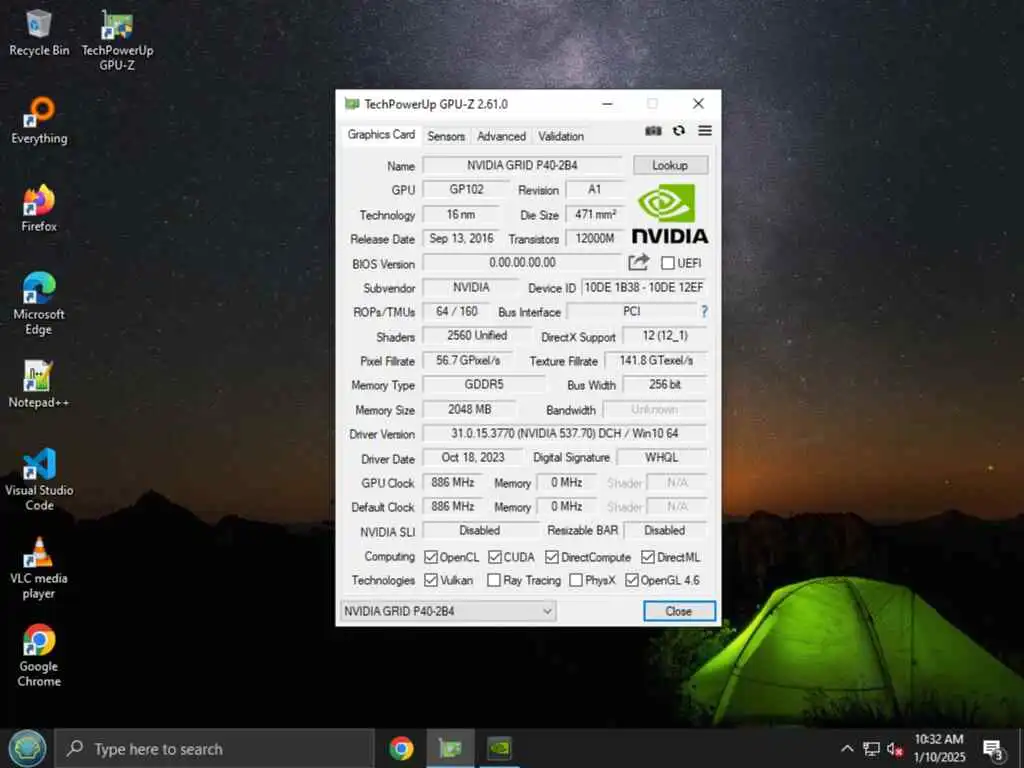Screen dimensions: 1024x768
Task: Click the Transistors value 12000M
Action: (595, 238)
